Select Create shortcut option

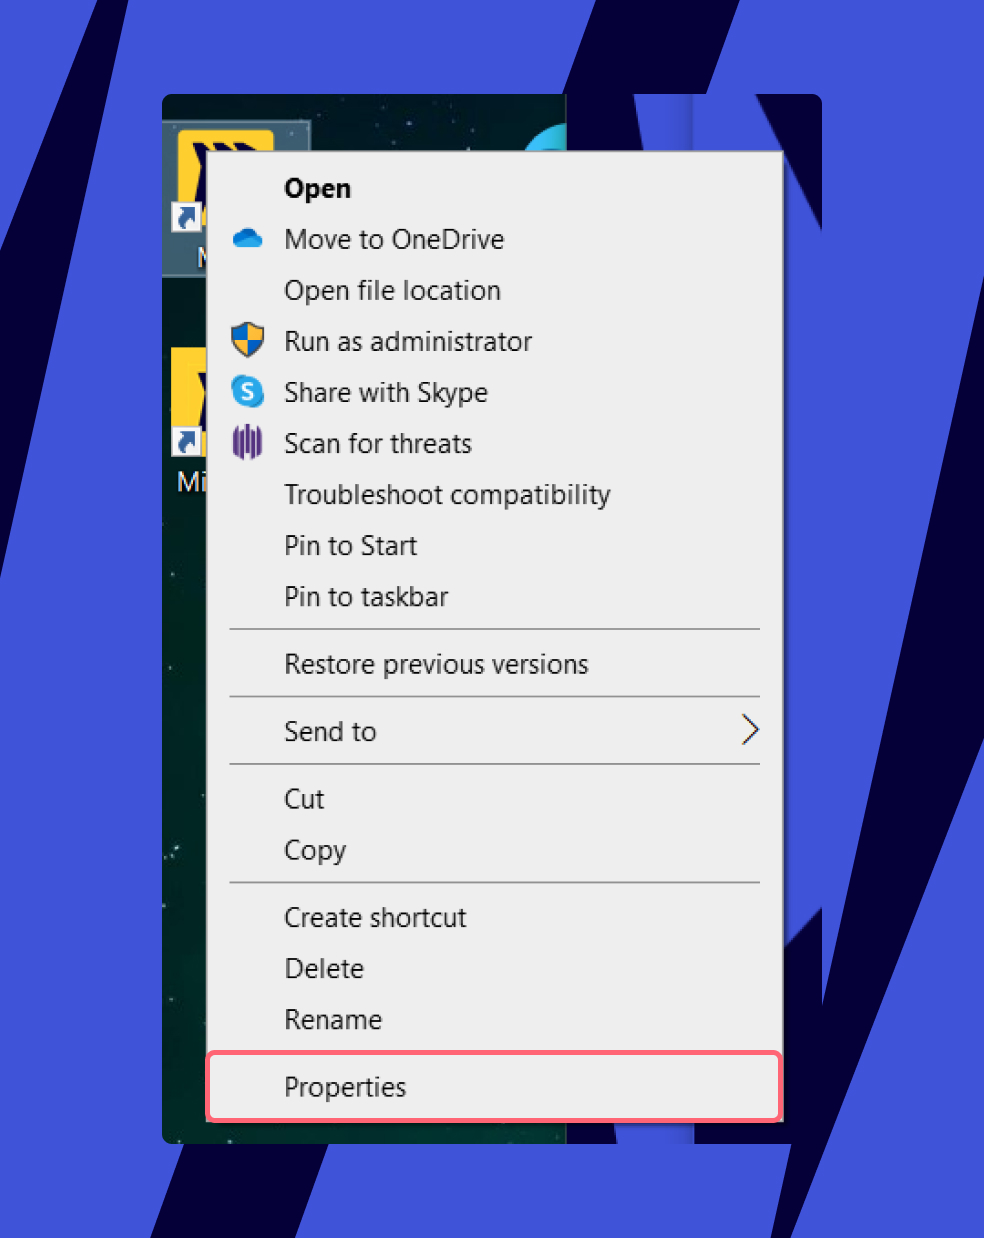(375, 918)
